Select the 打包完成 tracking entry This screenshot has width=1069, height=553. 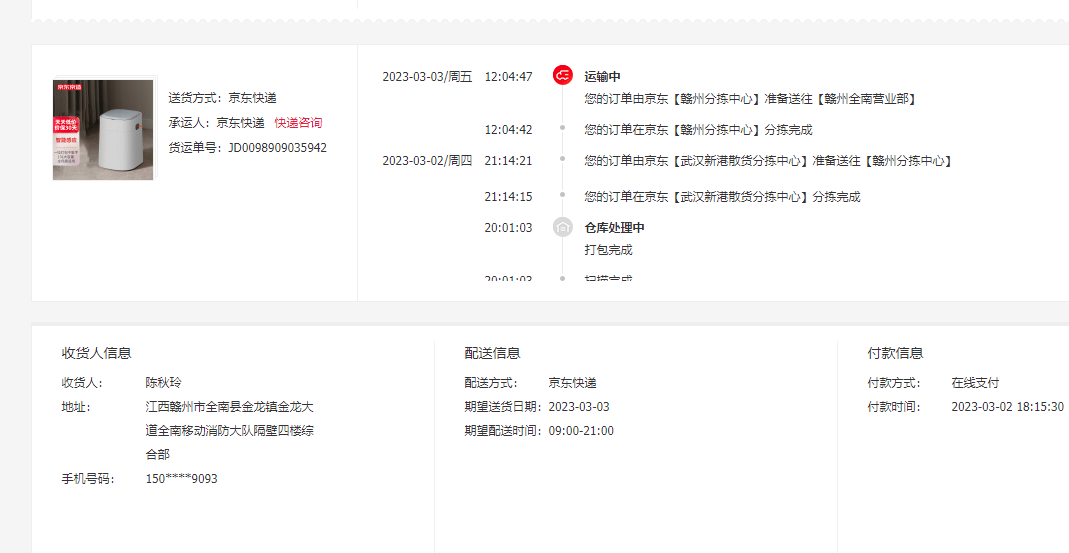coord(608,250)
